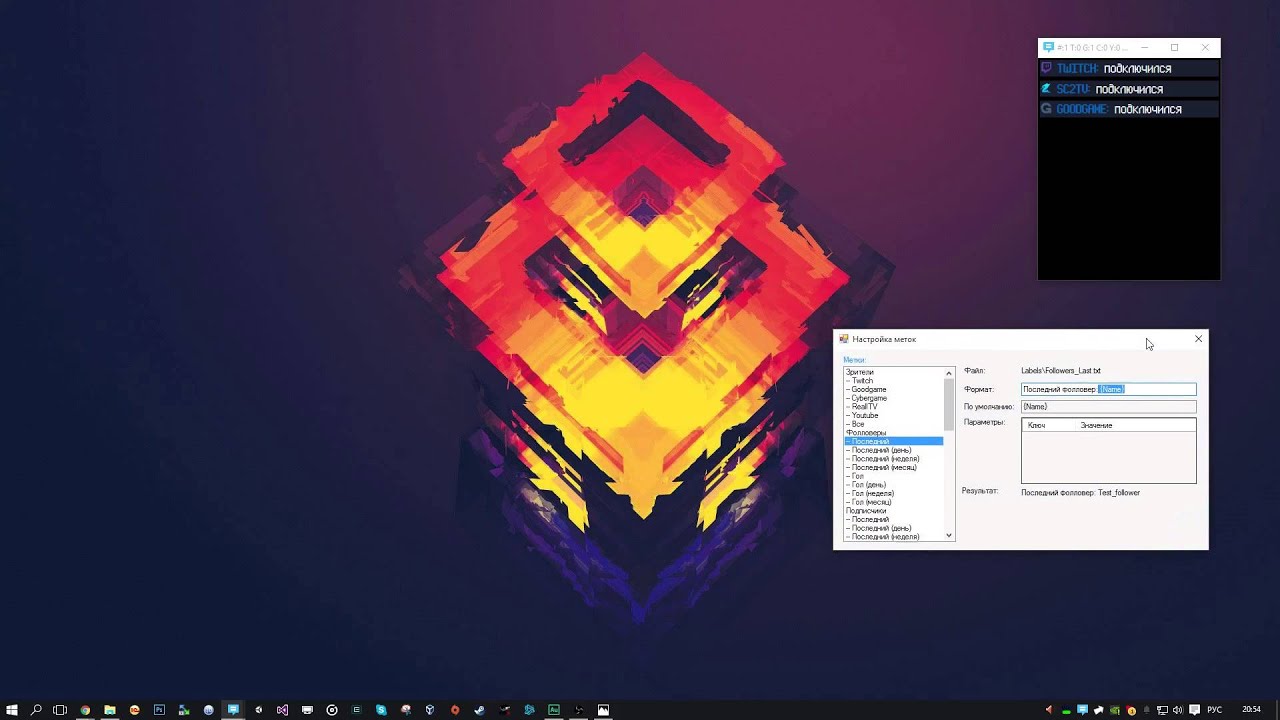This screenshot has width=1280, height=720.
Task: Open Task View on the taskbar
Action: [x=60, y=710]
